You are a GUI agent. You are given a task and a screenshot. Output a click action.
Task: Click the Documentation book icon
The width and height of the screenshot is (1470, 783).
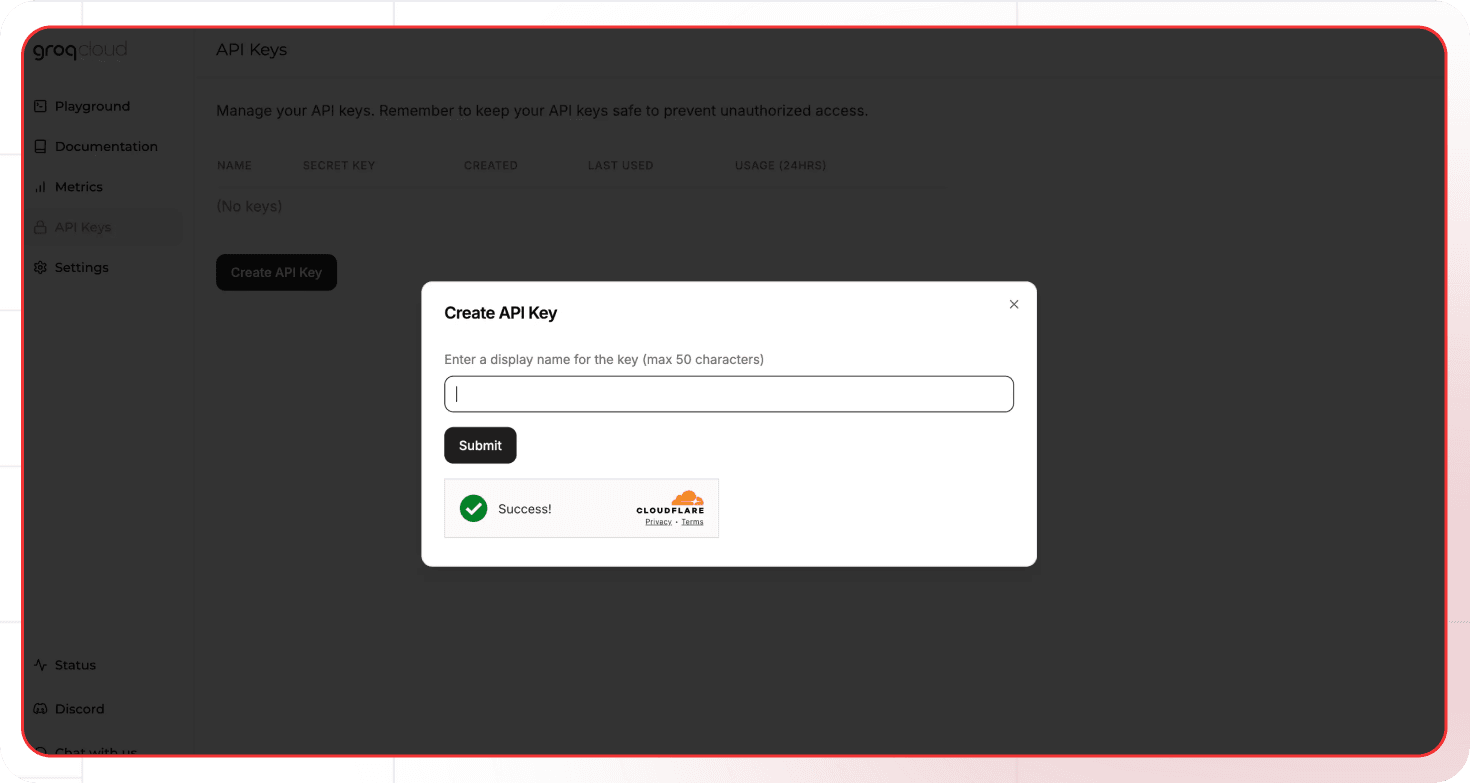41,147
